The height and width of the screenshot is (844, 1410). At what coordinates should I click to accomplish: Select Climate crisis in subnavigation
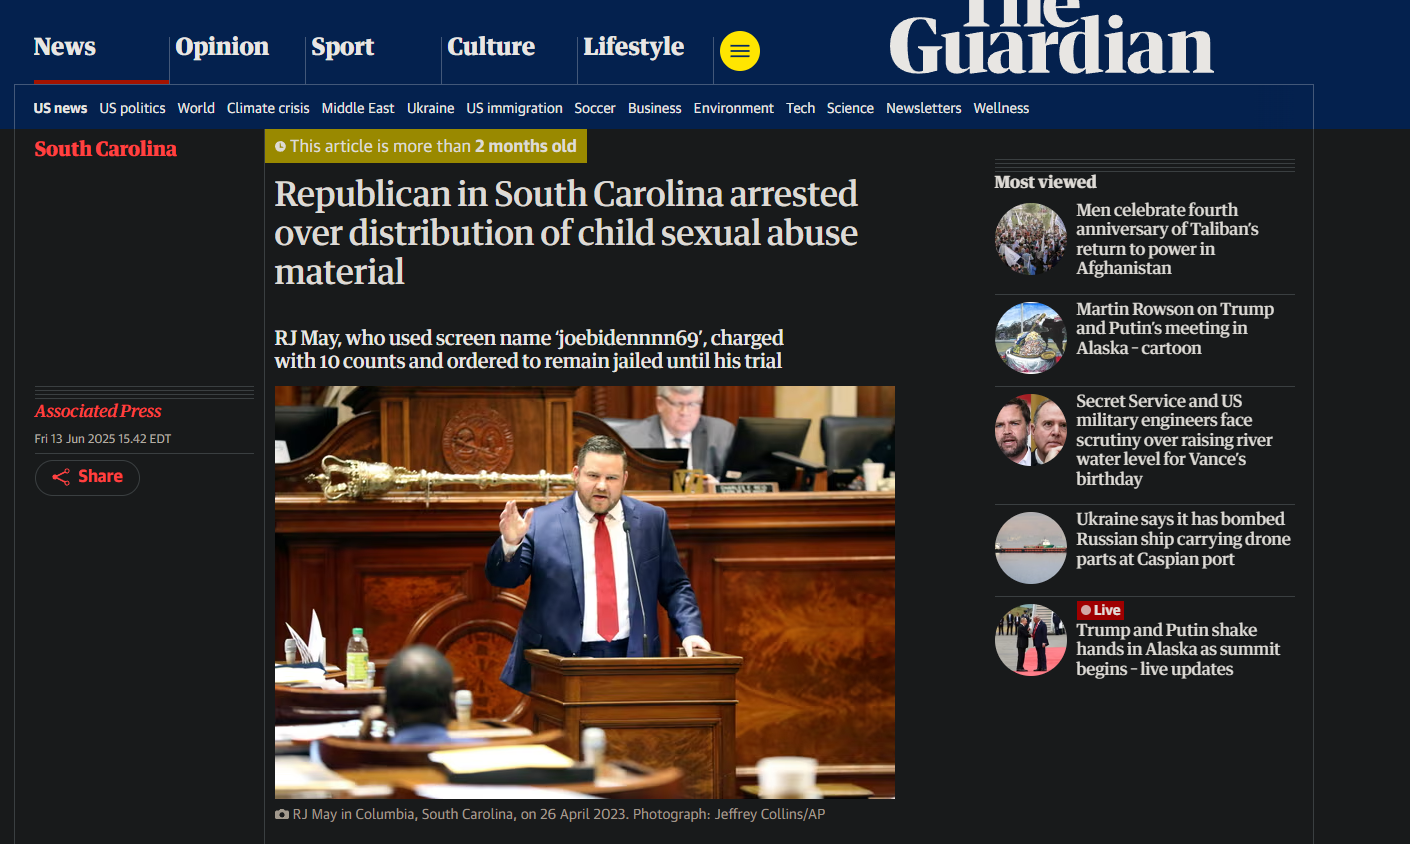coord(268,108)
